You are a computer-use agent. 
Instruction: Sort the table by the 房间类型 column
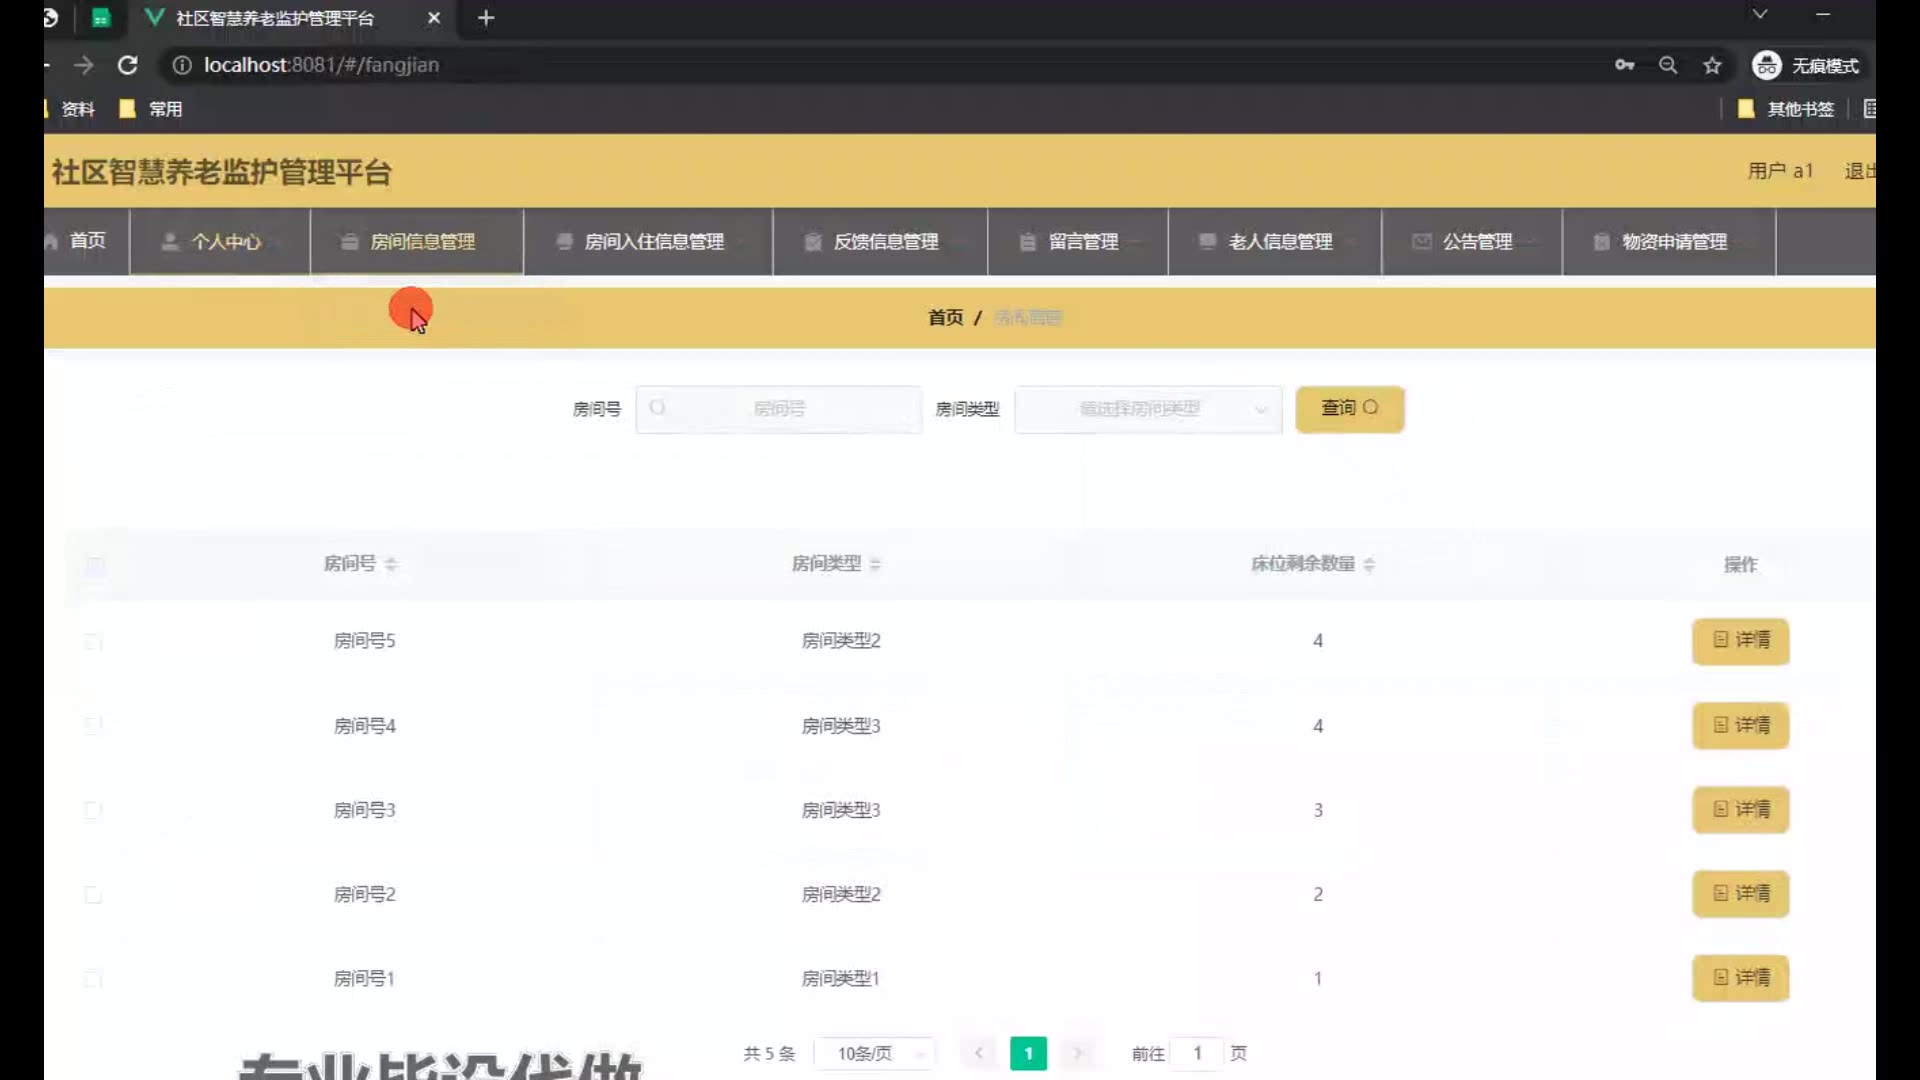875,564
